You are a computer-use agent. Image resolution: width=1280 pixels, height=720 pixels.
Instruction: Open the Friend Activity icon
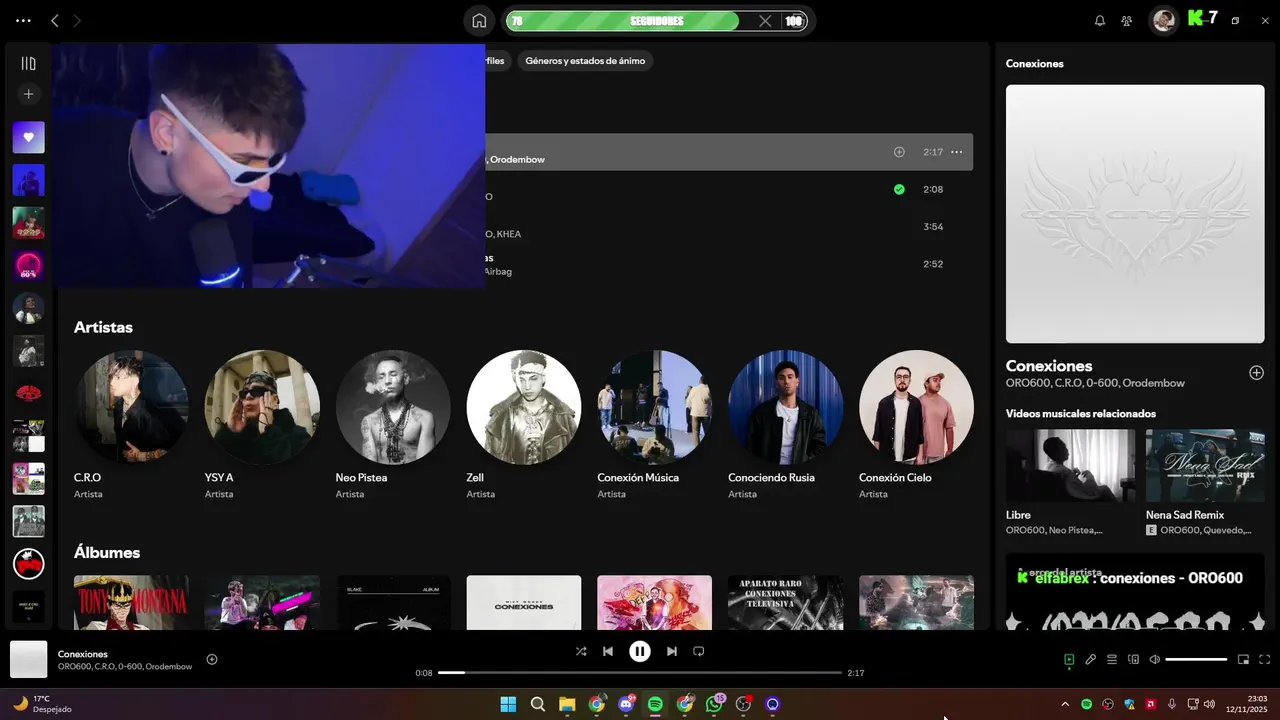pyautogui.click(x=1127, y=20)
